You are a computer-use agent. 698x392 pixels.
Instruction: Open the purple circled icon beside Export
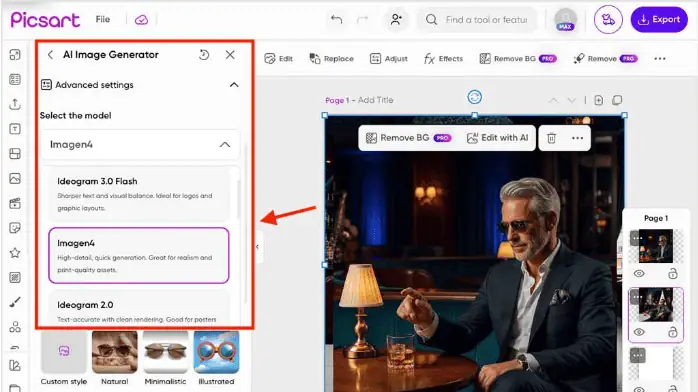click(x=608, y=20)
